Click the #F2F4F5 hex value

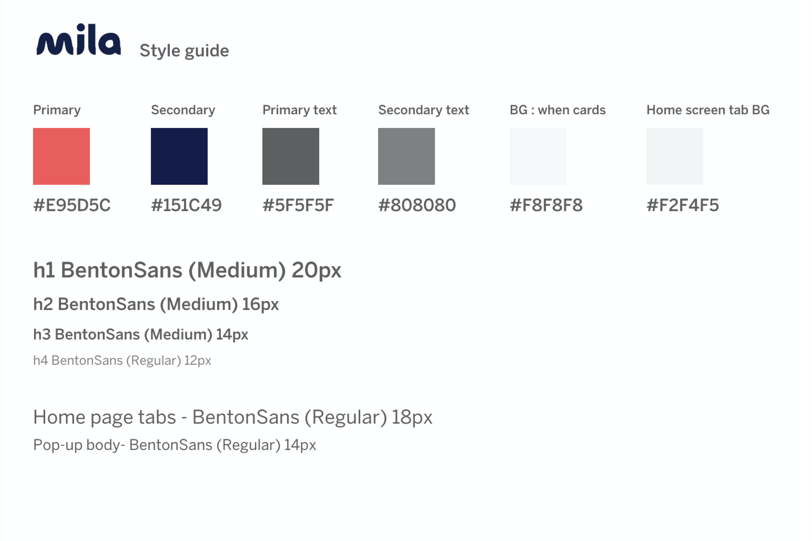tap(683, 206)
